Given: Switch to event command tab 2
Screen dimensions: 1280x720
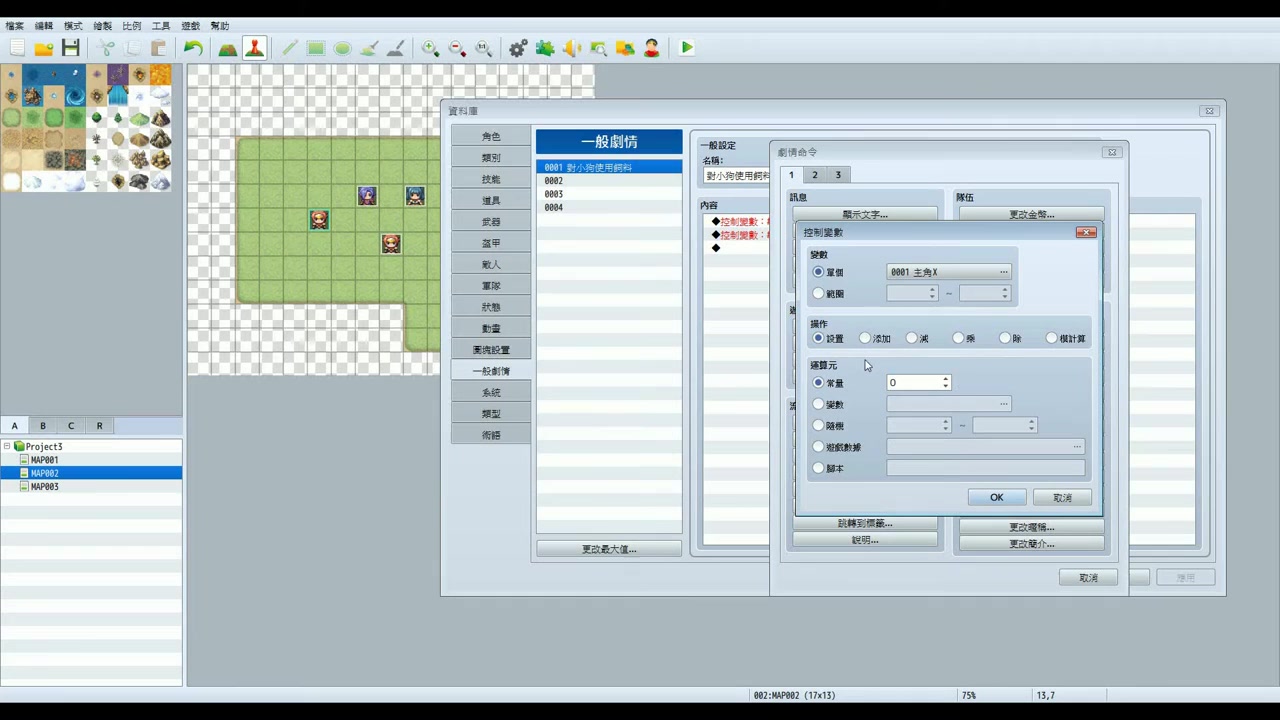Looking at the screenshot, I should coord(814,175).
